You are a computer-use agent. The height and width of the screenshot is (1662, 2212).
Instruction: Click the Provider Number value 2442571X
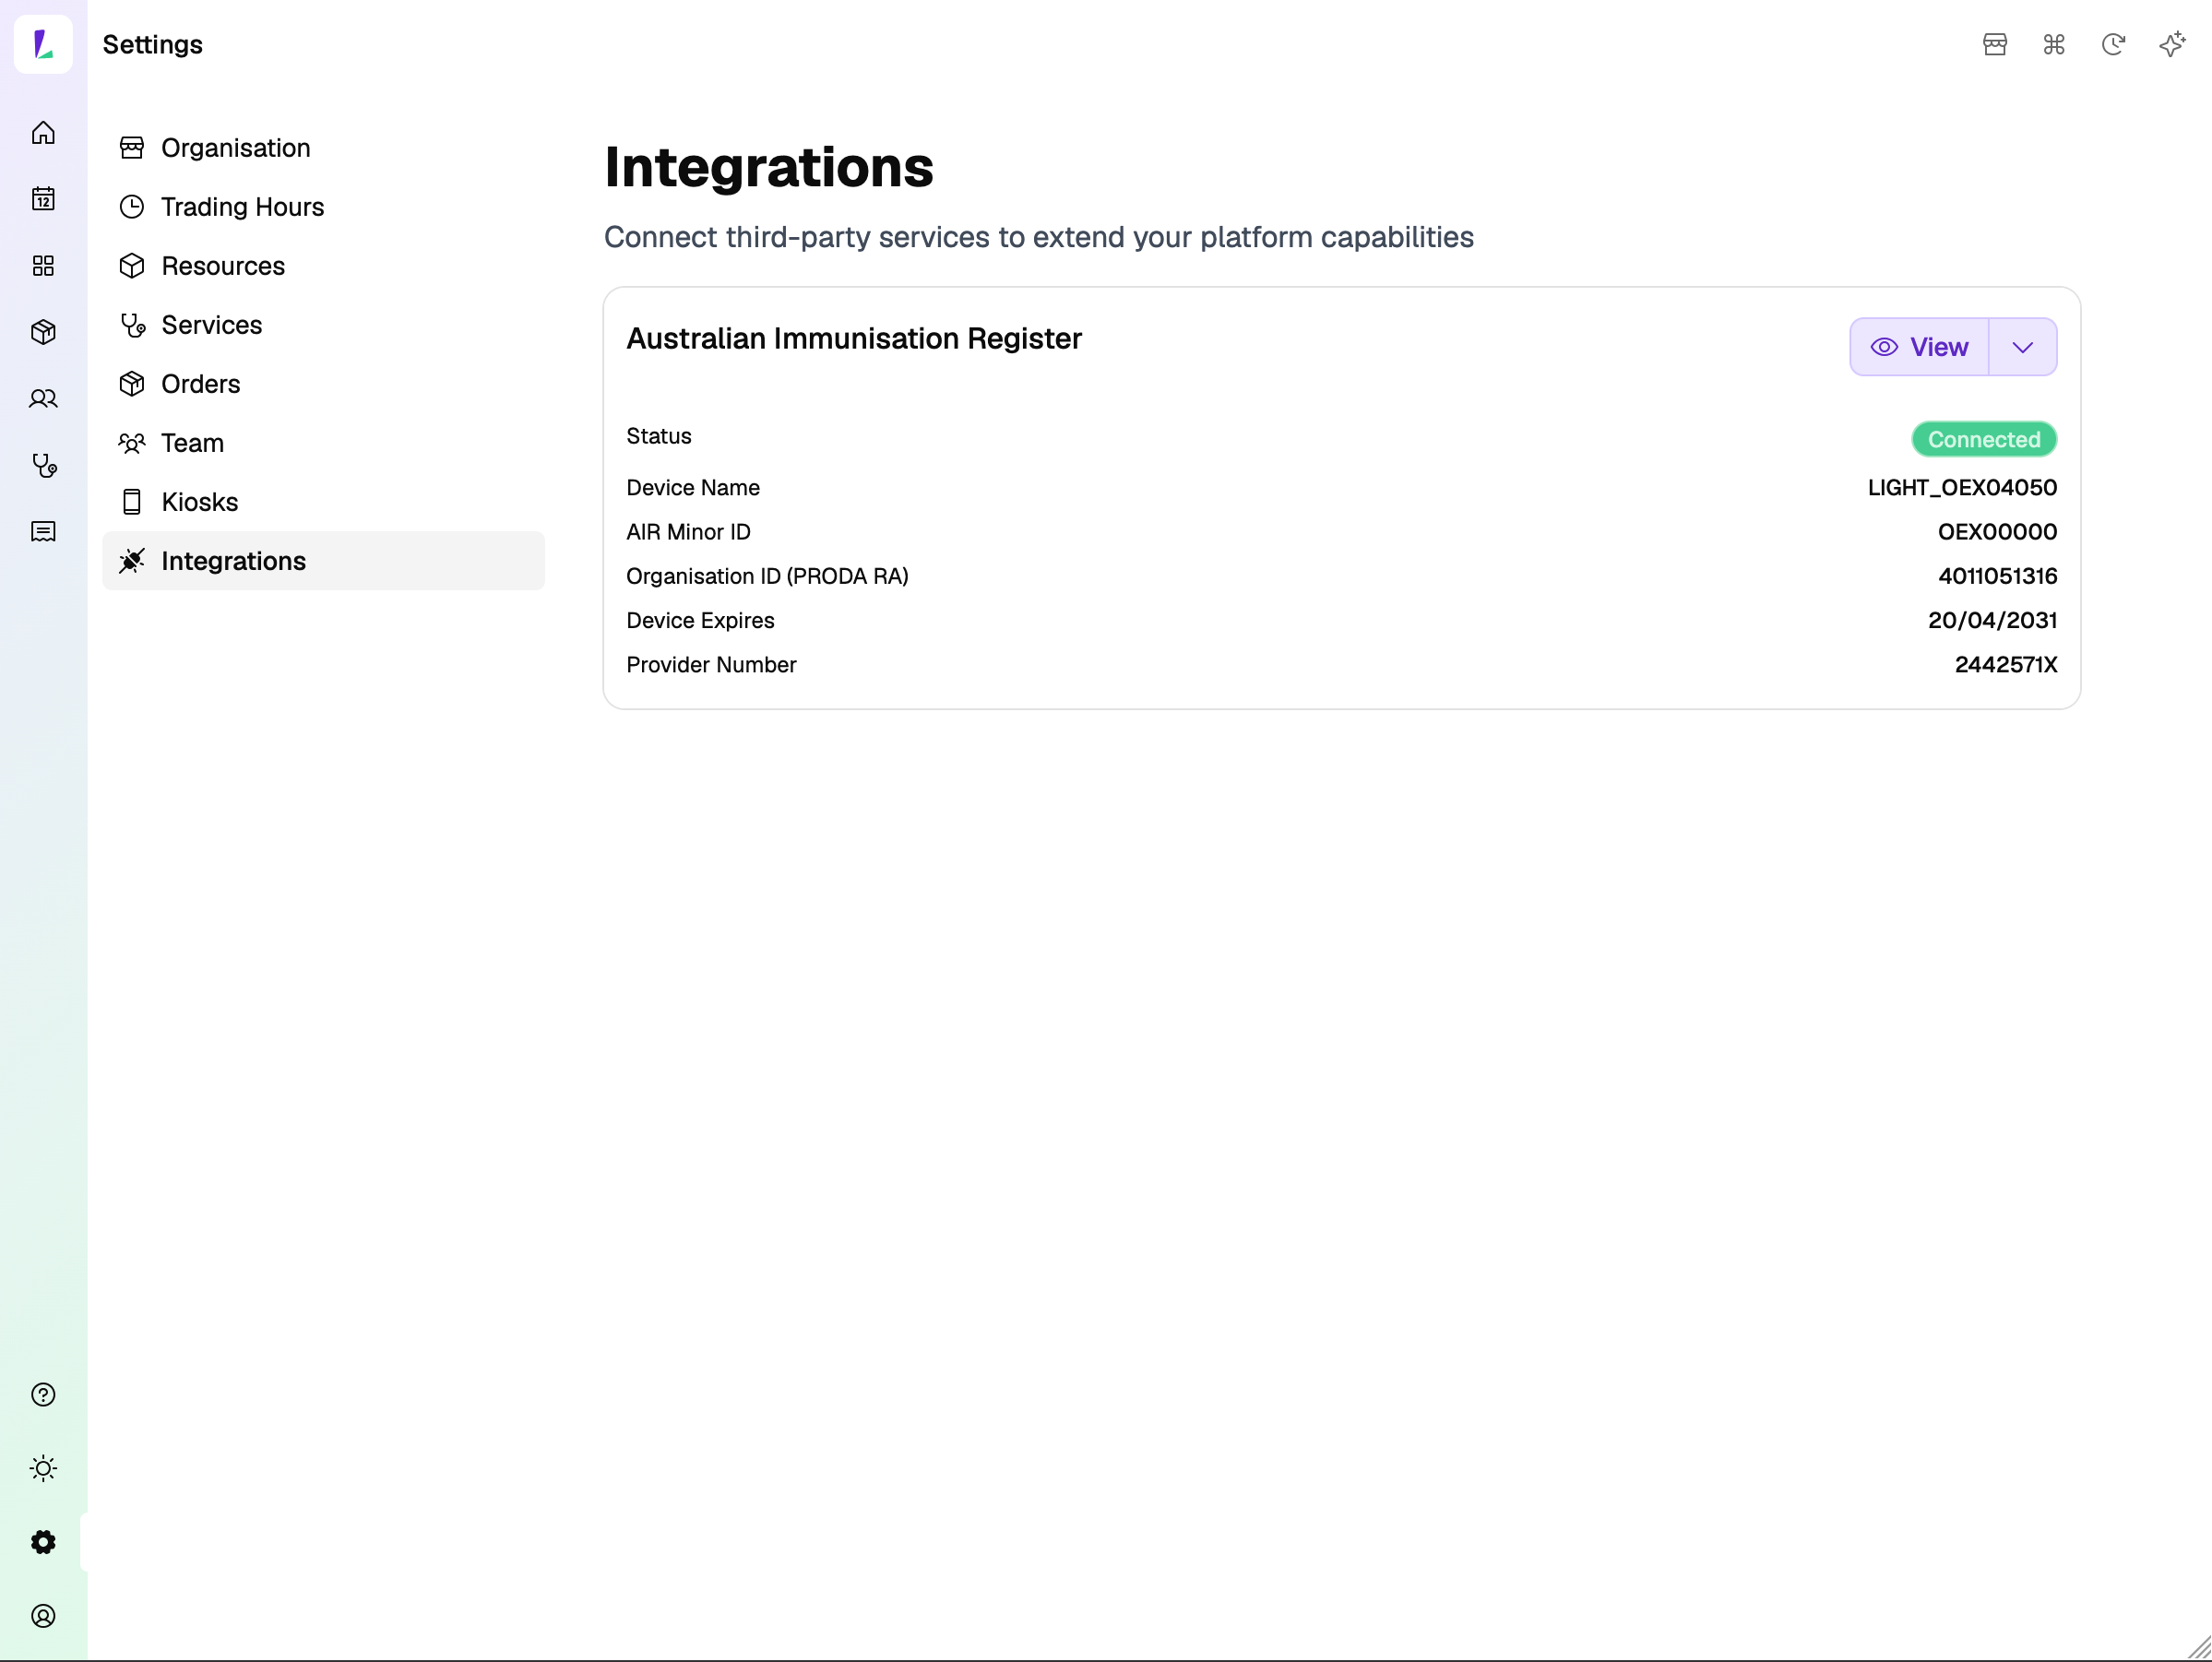point(2005,665)
